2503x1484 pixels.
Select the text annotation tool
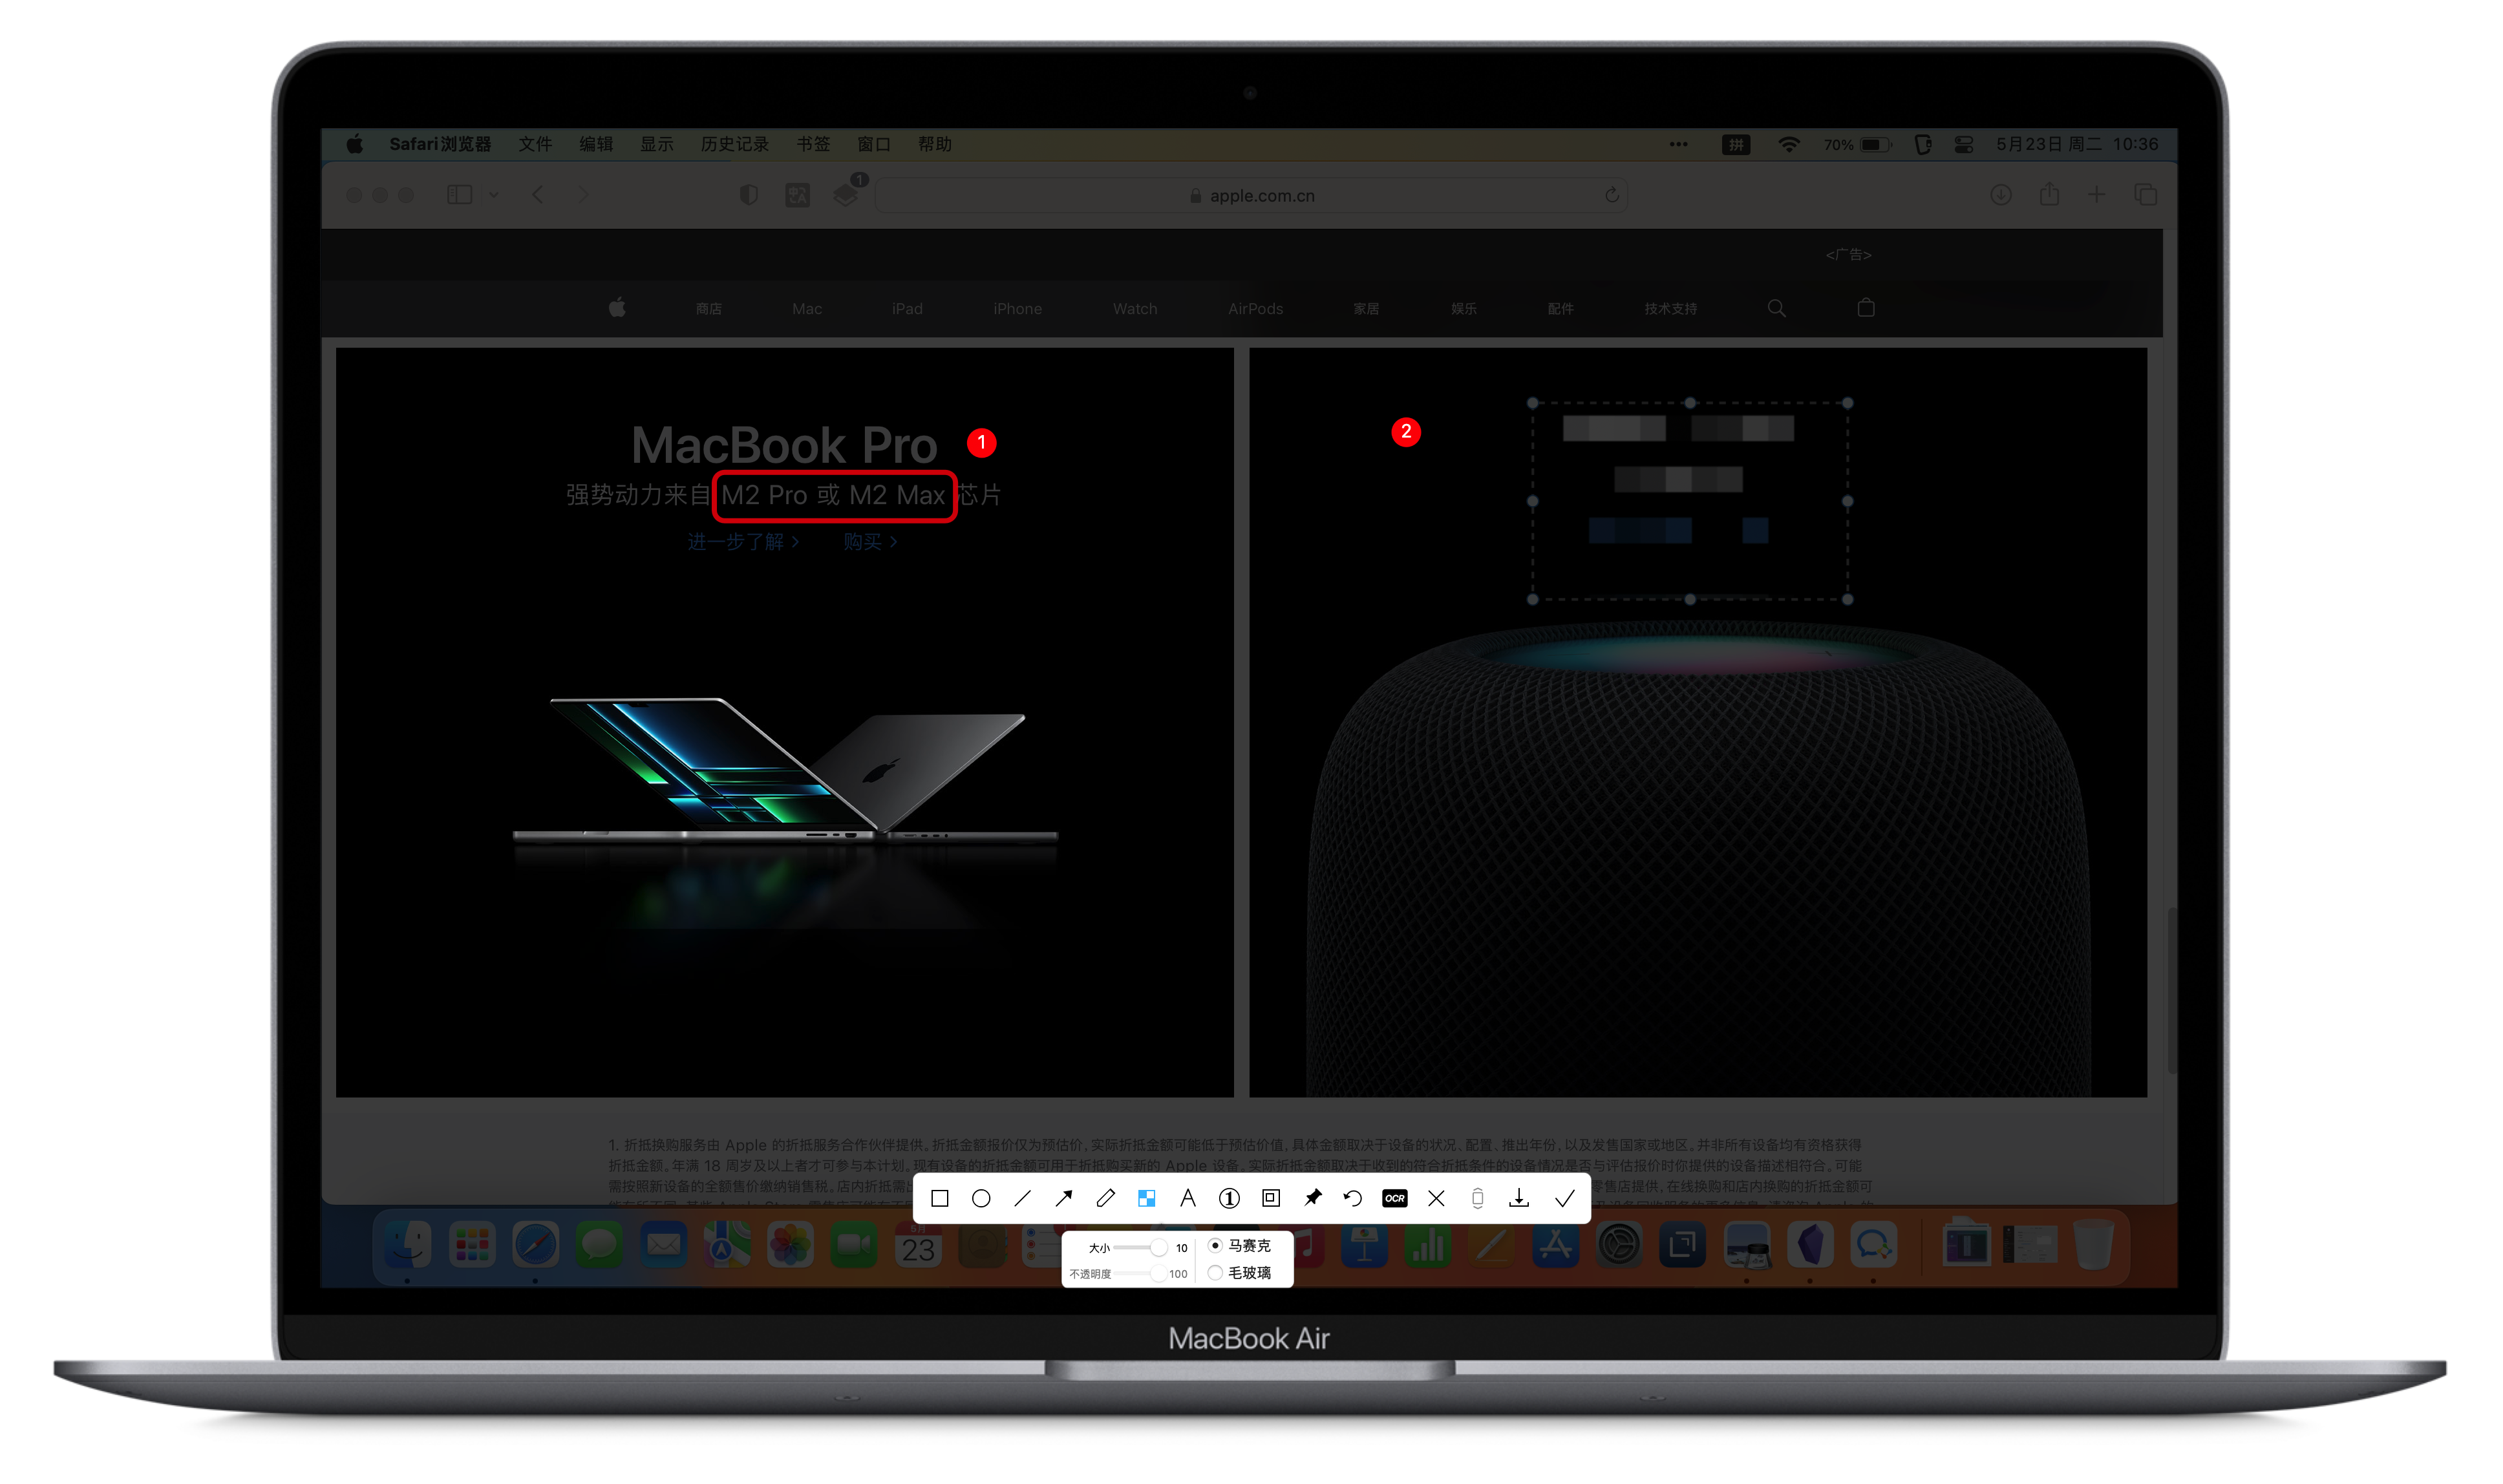coord(1188,1198)
